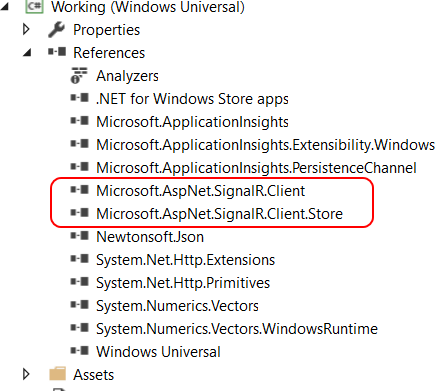Click the reference icon beside Newtonsoft.Json
The width and height of the screenshot is (439, 391).
pyautogui.click(x=80, y=236)
